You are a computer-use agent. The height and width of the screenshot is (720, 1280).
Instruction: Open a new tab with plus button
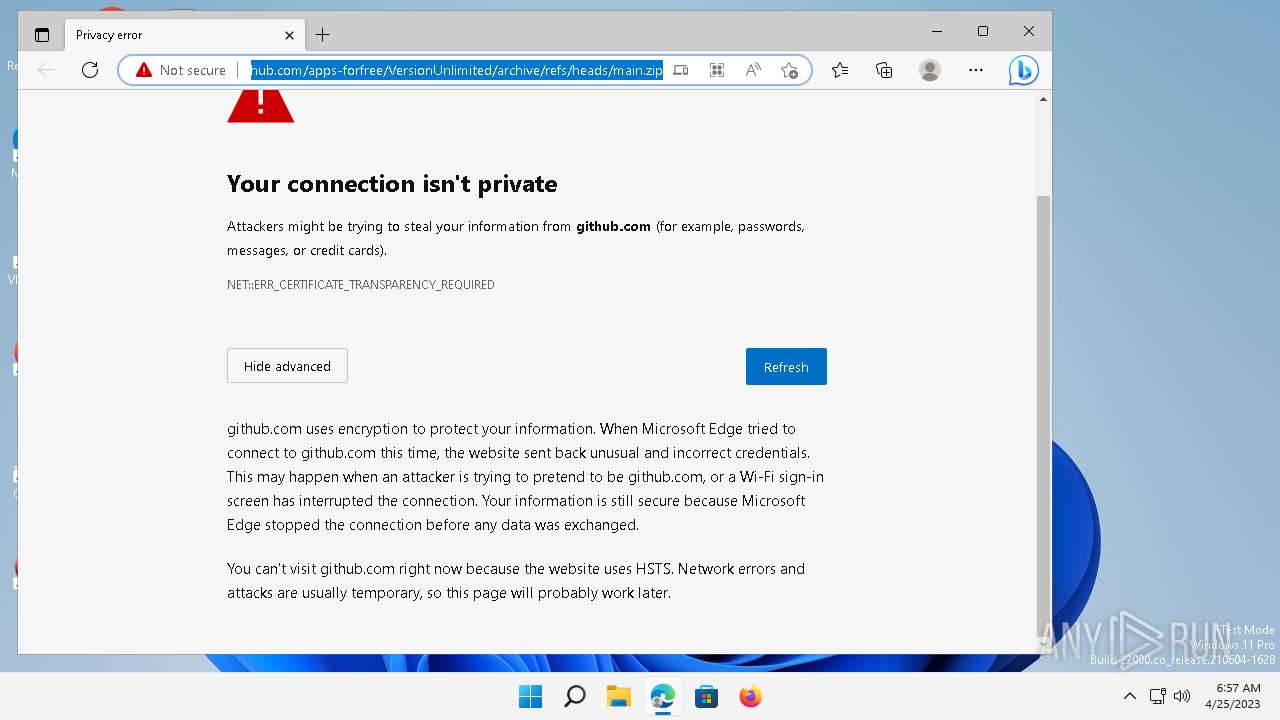[322, 35]
